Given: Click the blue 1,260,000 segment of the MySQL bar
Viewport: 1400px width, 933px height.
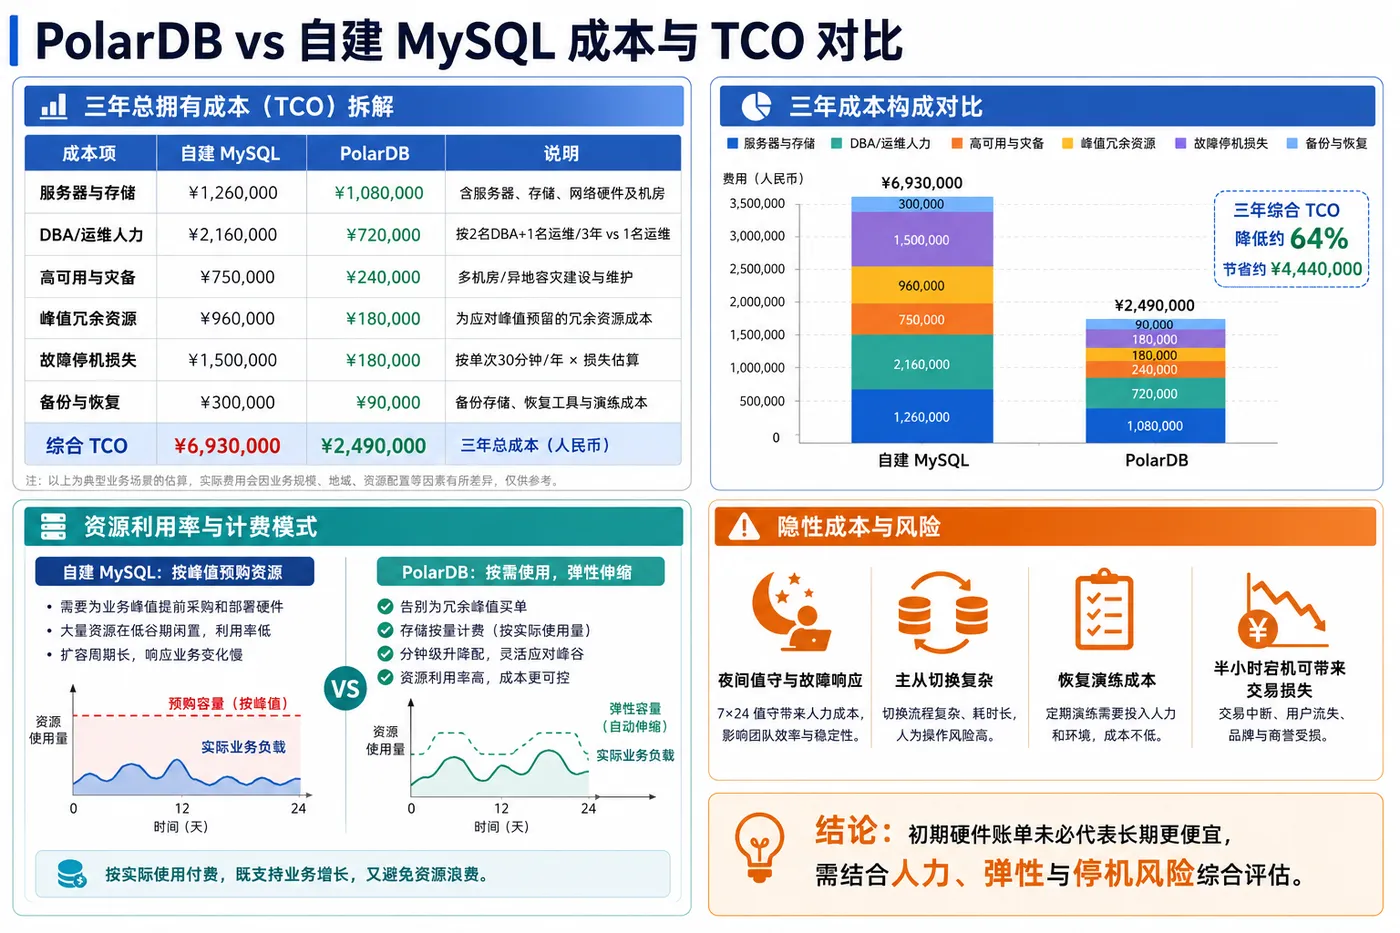Looking at the screenshot, I should point(922,417).
